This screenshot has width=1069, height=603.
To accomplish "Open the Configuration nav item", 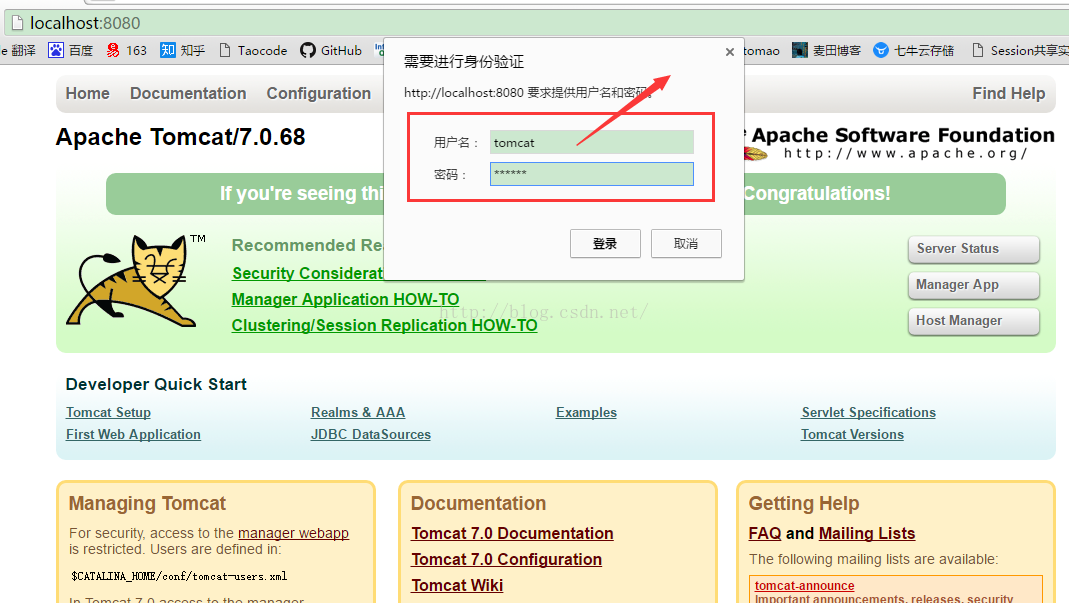I will [318, 93].
